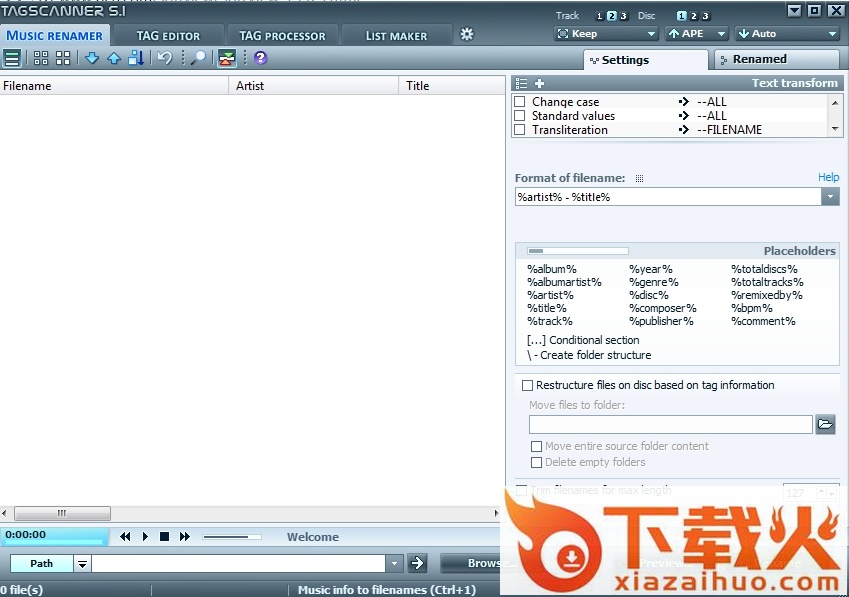Open the APE dropdown
Screen dimensions: 849x597
(697, 34)
